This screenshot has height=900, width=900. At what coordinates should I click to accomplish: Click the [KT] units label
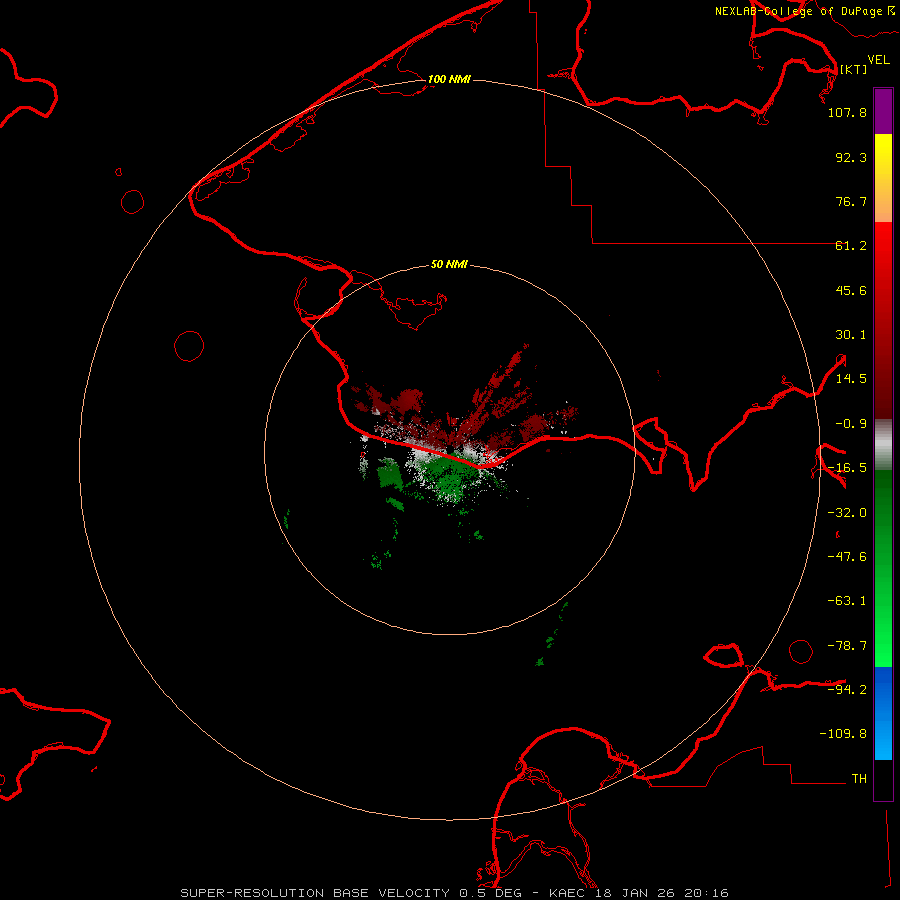[853, 69]
